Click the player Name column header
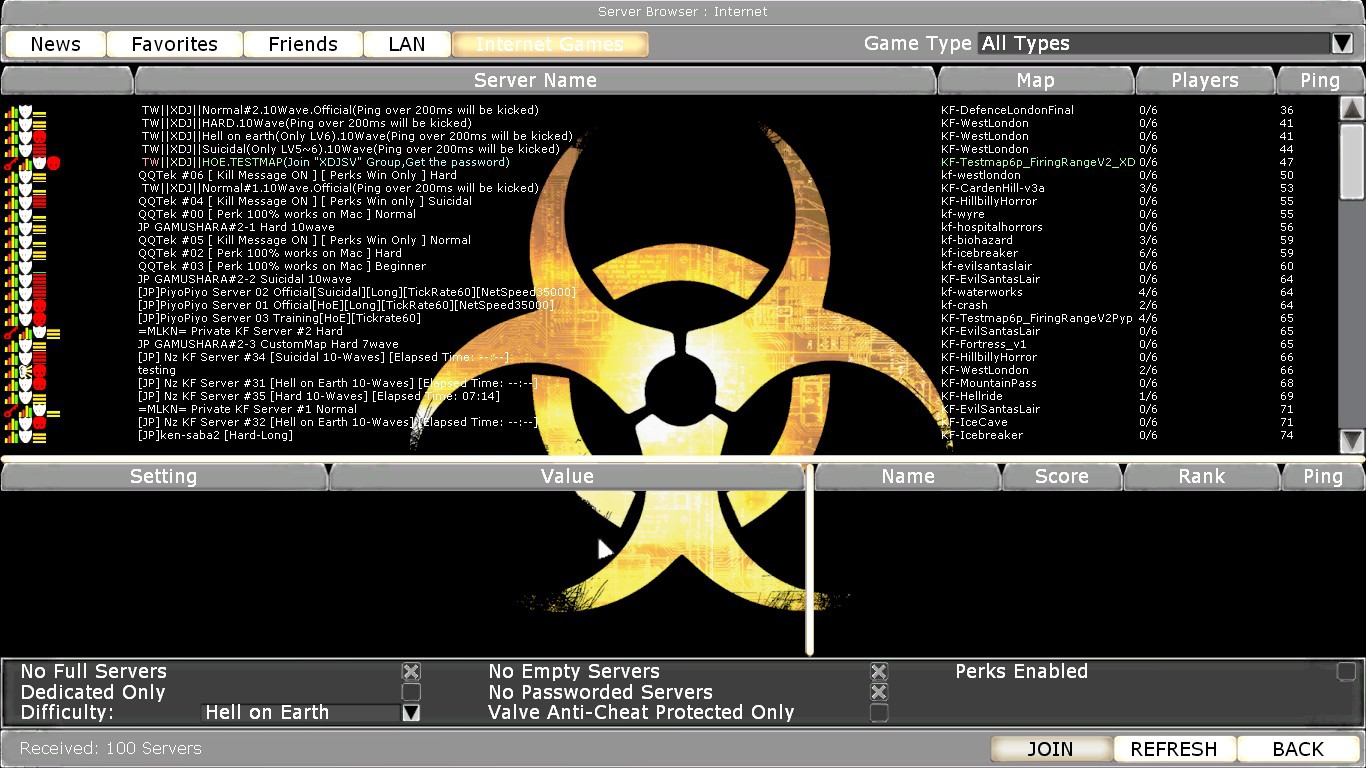Screen dimensions: 1366x768 908,477
